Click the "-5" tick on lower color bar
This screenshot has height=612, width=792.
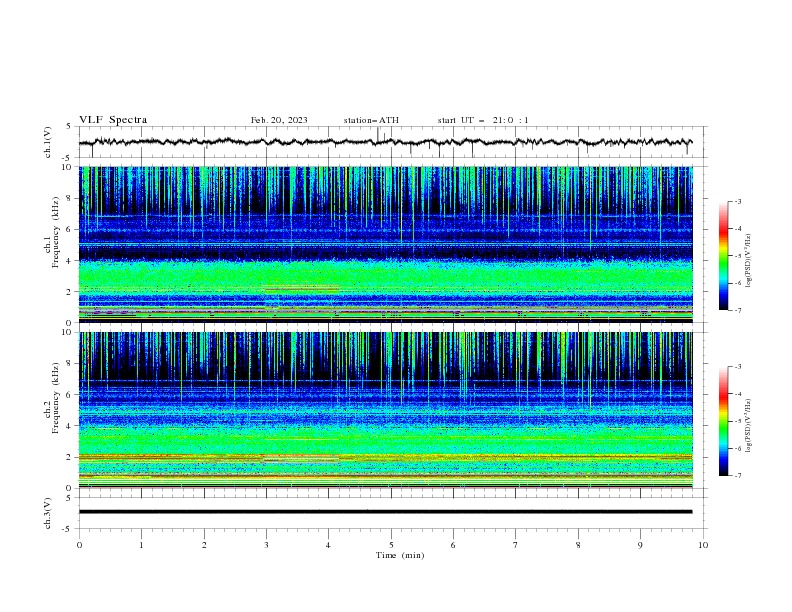tap(737, 421)
